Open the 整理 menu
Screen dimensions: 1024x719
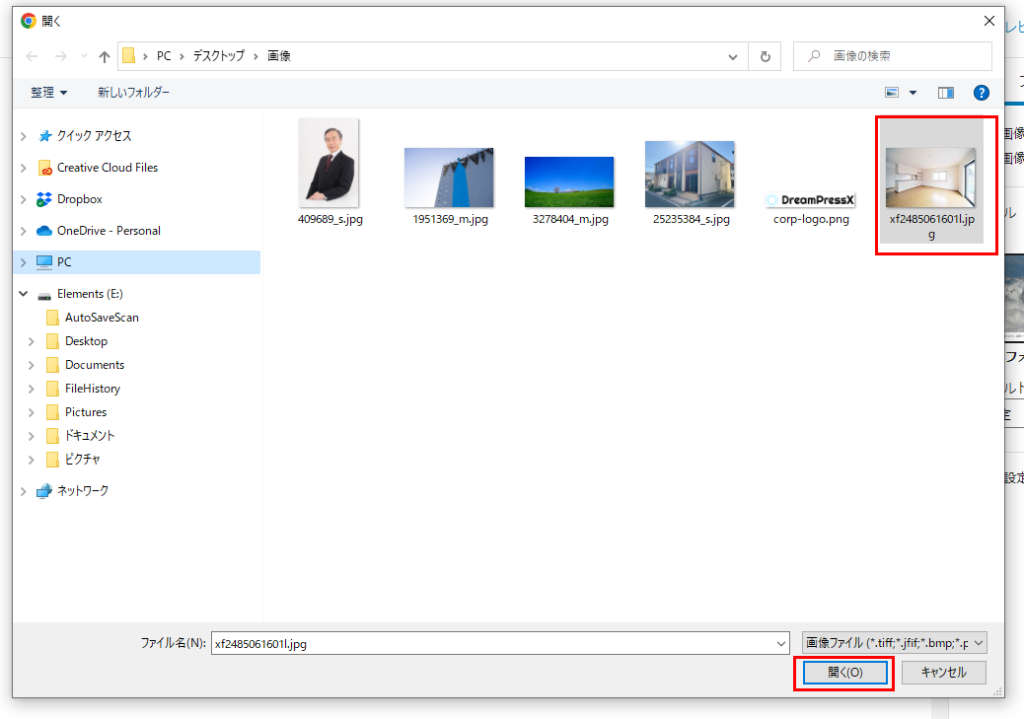coord(49,93)
